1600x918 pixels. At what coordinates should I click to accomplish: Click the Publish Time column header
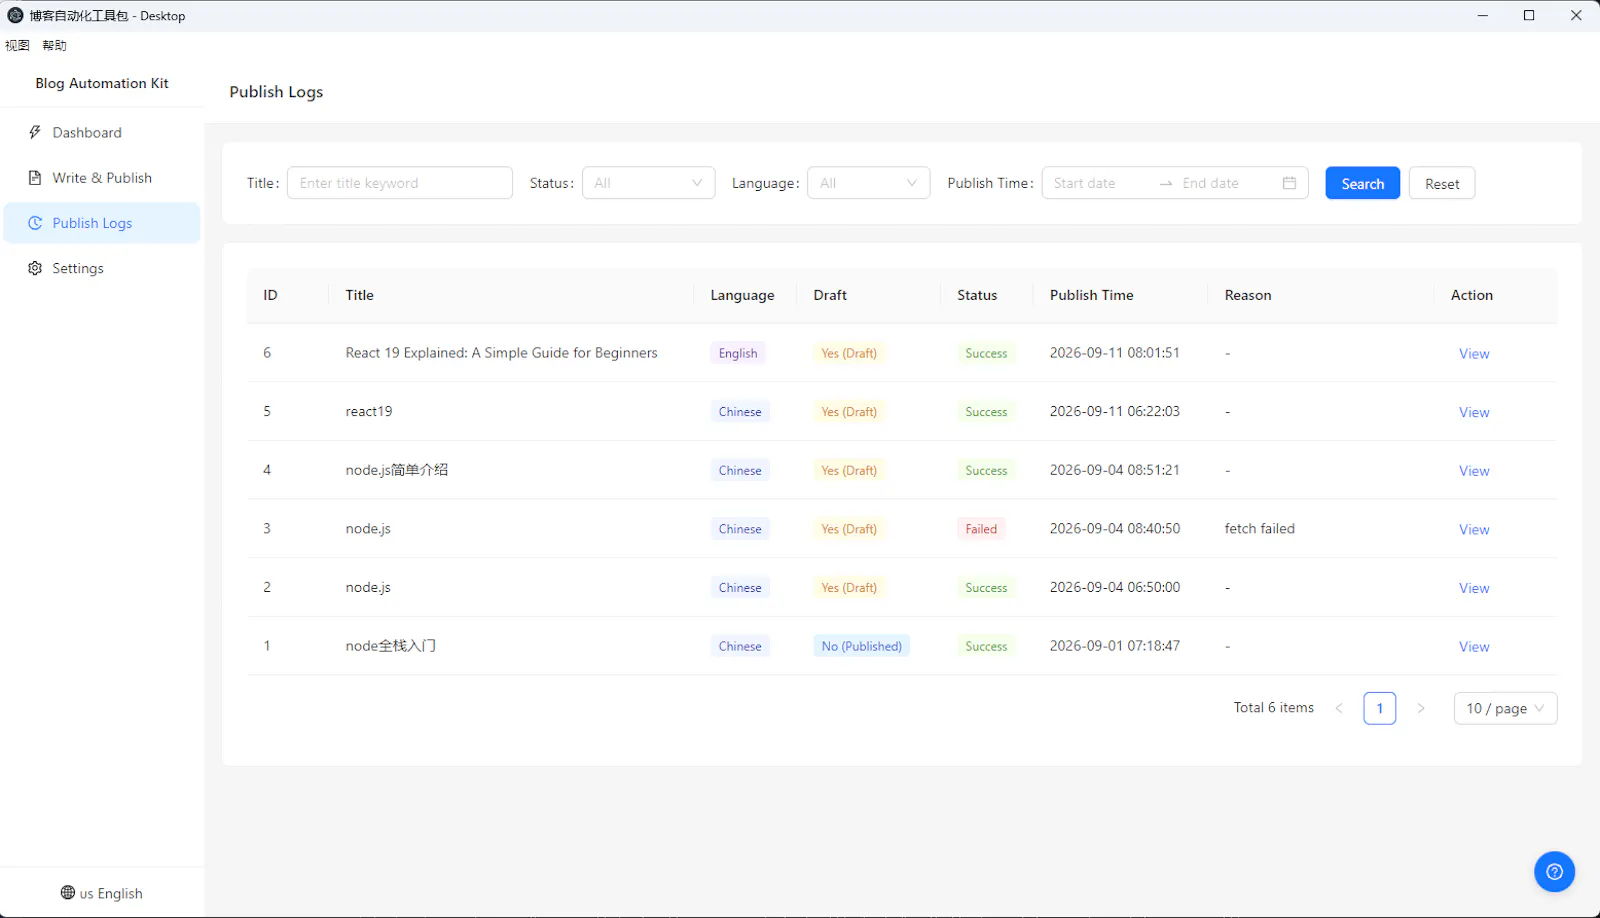tap(1091, 295)
